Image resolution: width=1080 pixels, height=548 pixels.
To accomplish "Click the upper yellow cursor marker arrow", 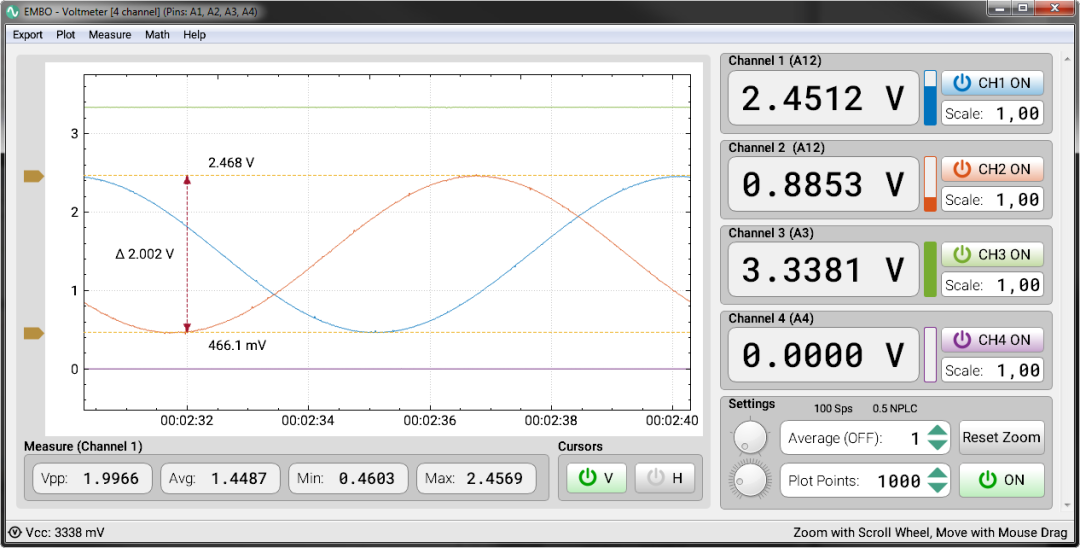I will (34, 176).
